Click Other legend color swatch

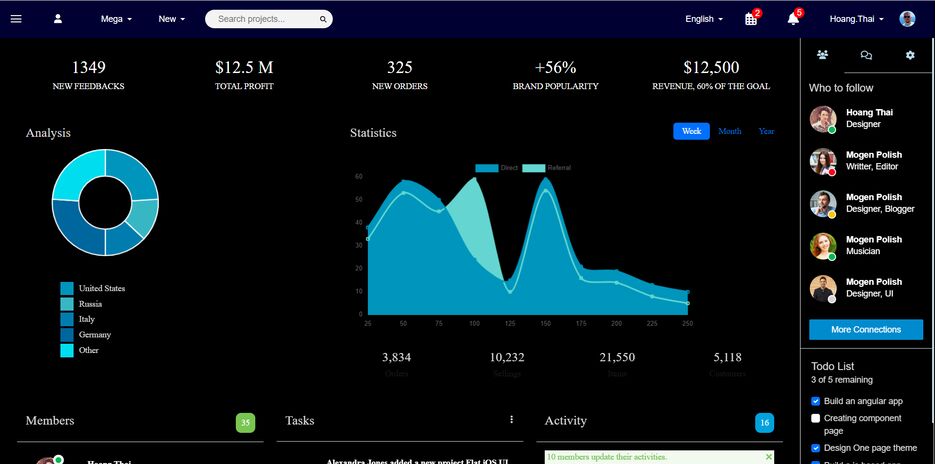67,351
